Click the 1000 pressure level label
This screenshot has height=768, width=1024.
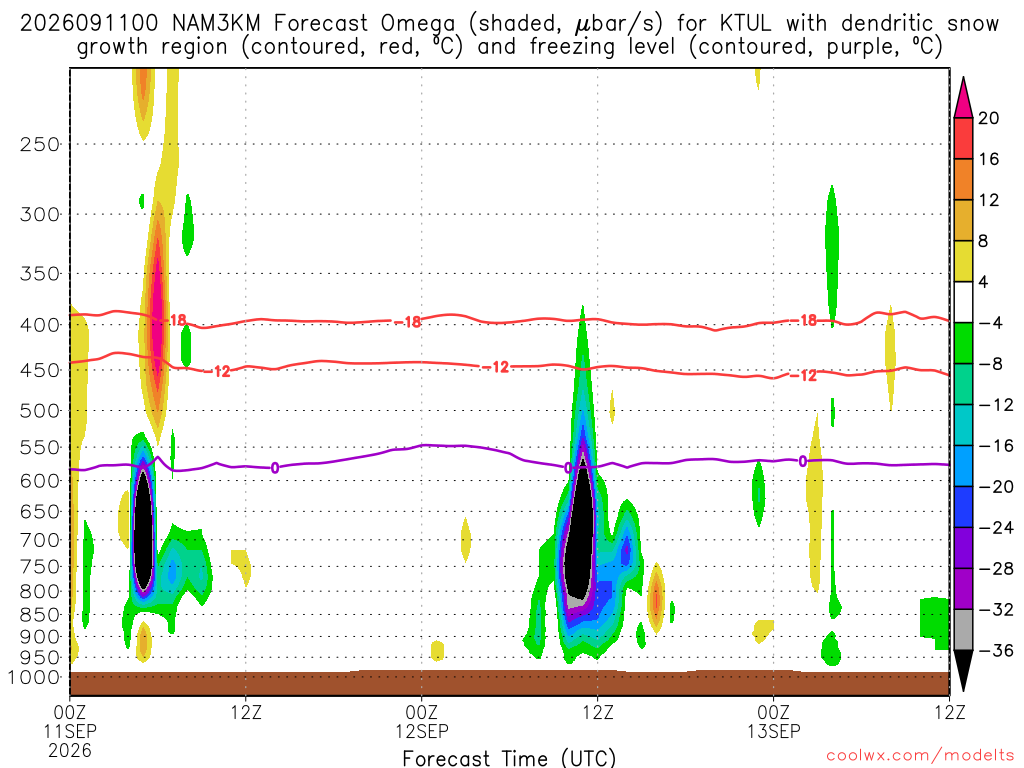click(34, 677)
